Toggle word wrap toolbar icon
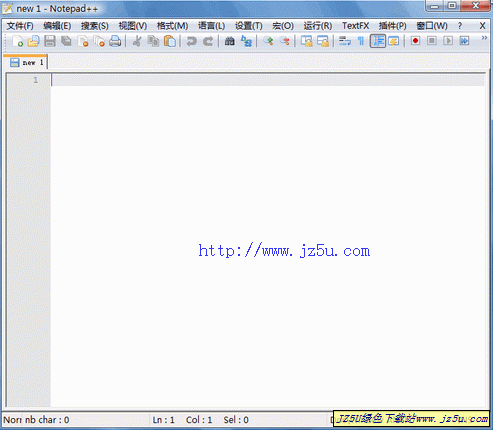This screenshot has height=430, width=493. coord(345,41)
